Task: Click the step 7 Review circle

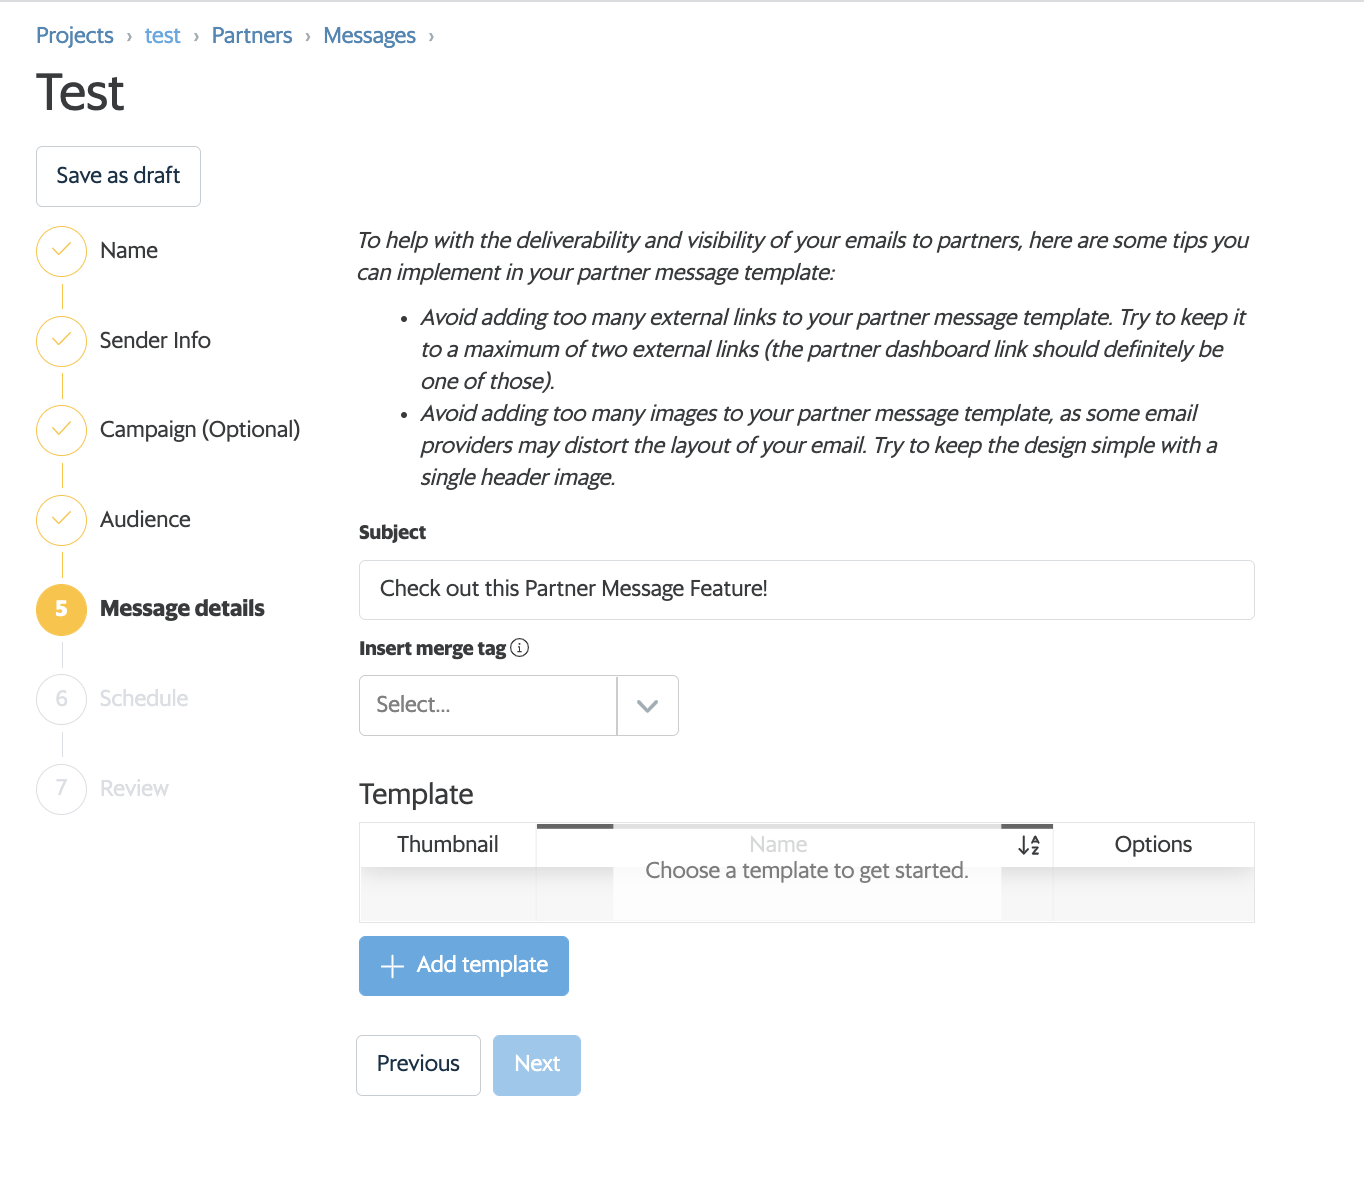Action: pyautogui.click(x=62, y=789)
